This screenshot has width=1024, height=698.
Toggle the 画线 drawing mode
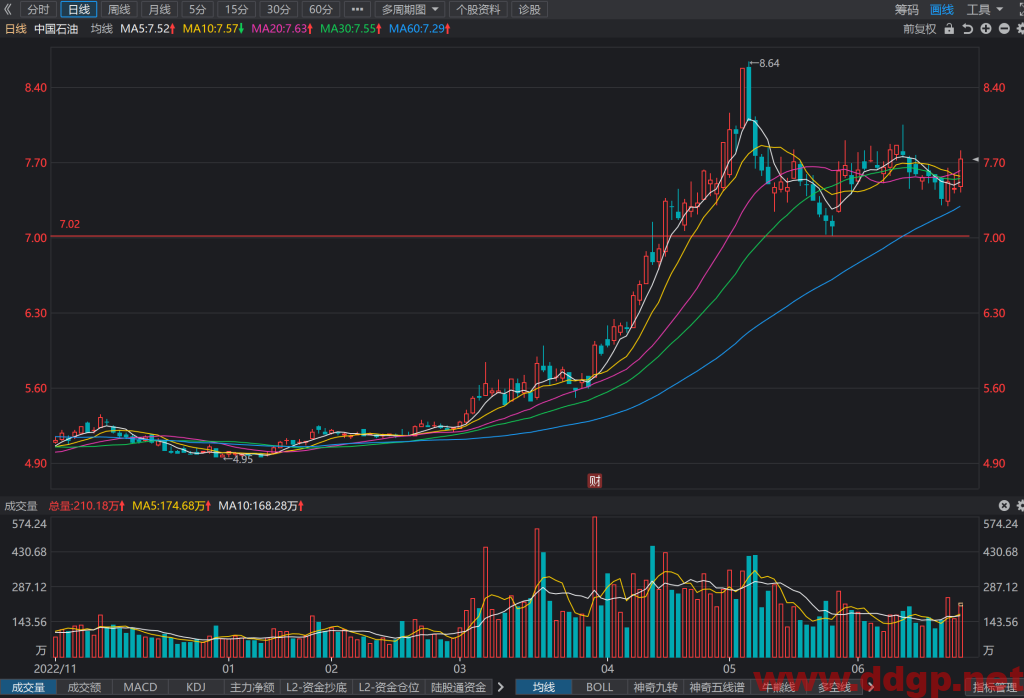click(x=942, y=9)
